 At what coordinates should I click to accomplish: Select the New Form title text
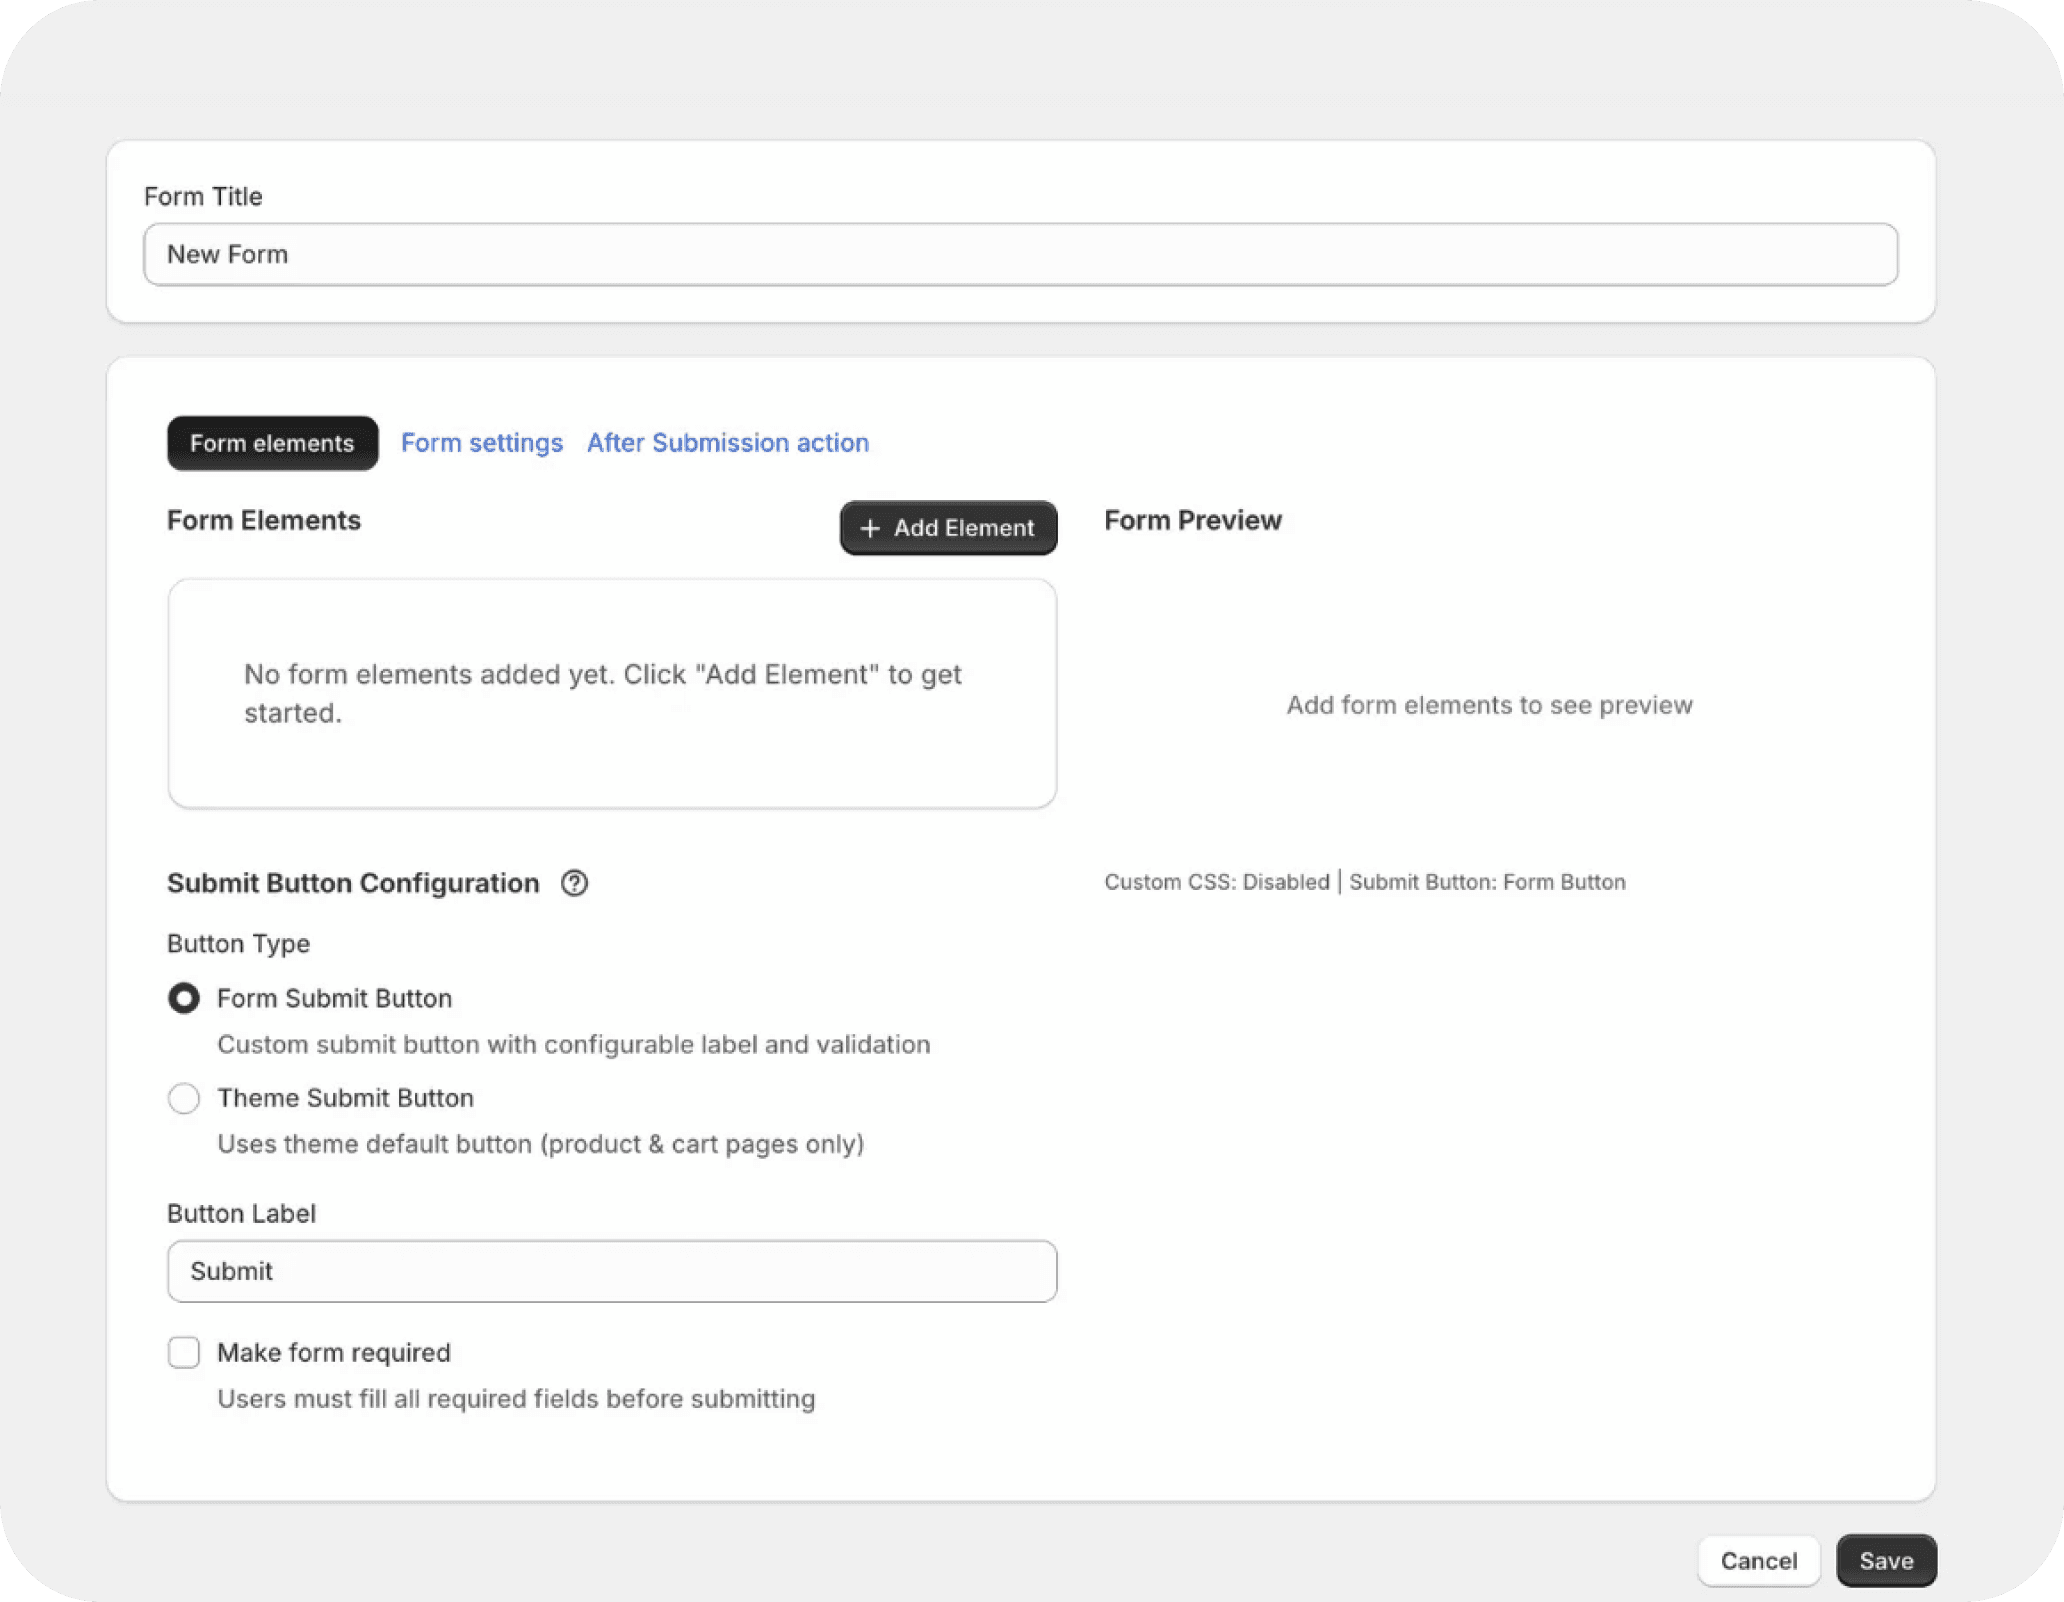pos(227,255)
